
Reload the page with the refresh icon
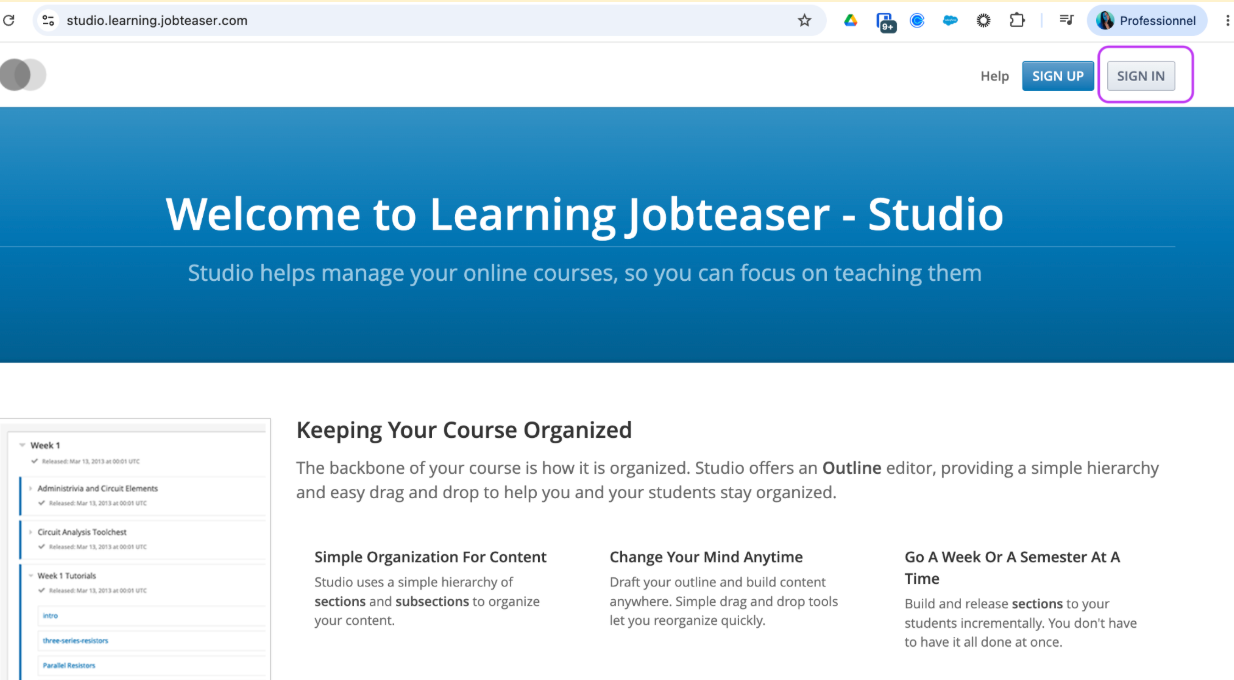click(9, 20)
